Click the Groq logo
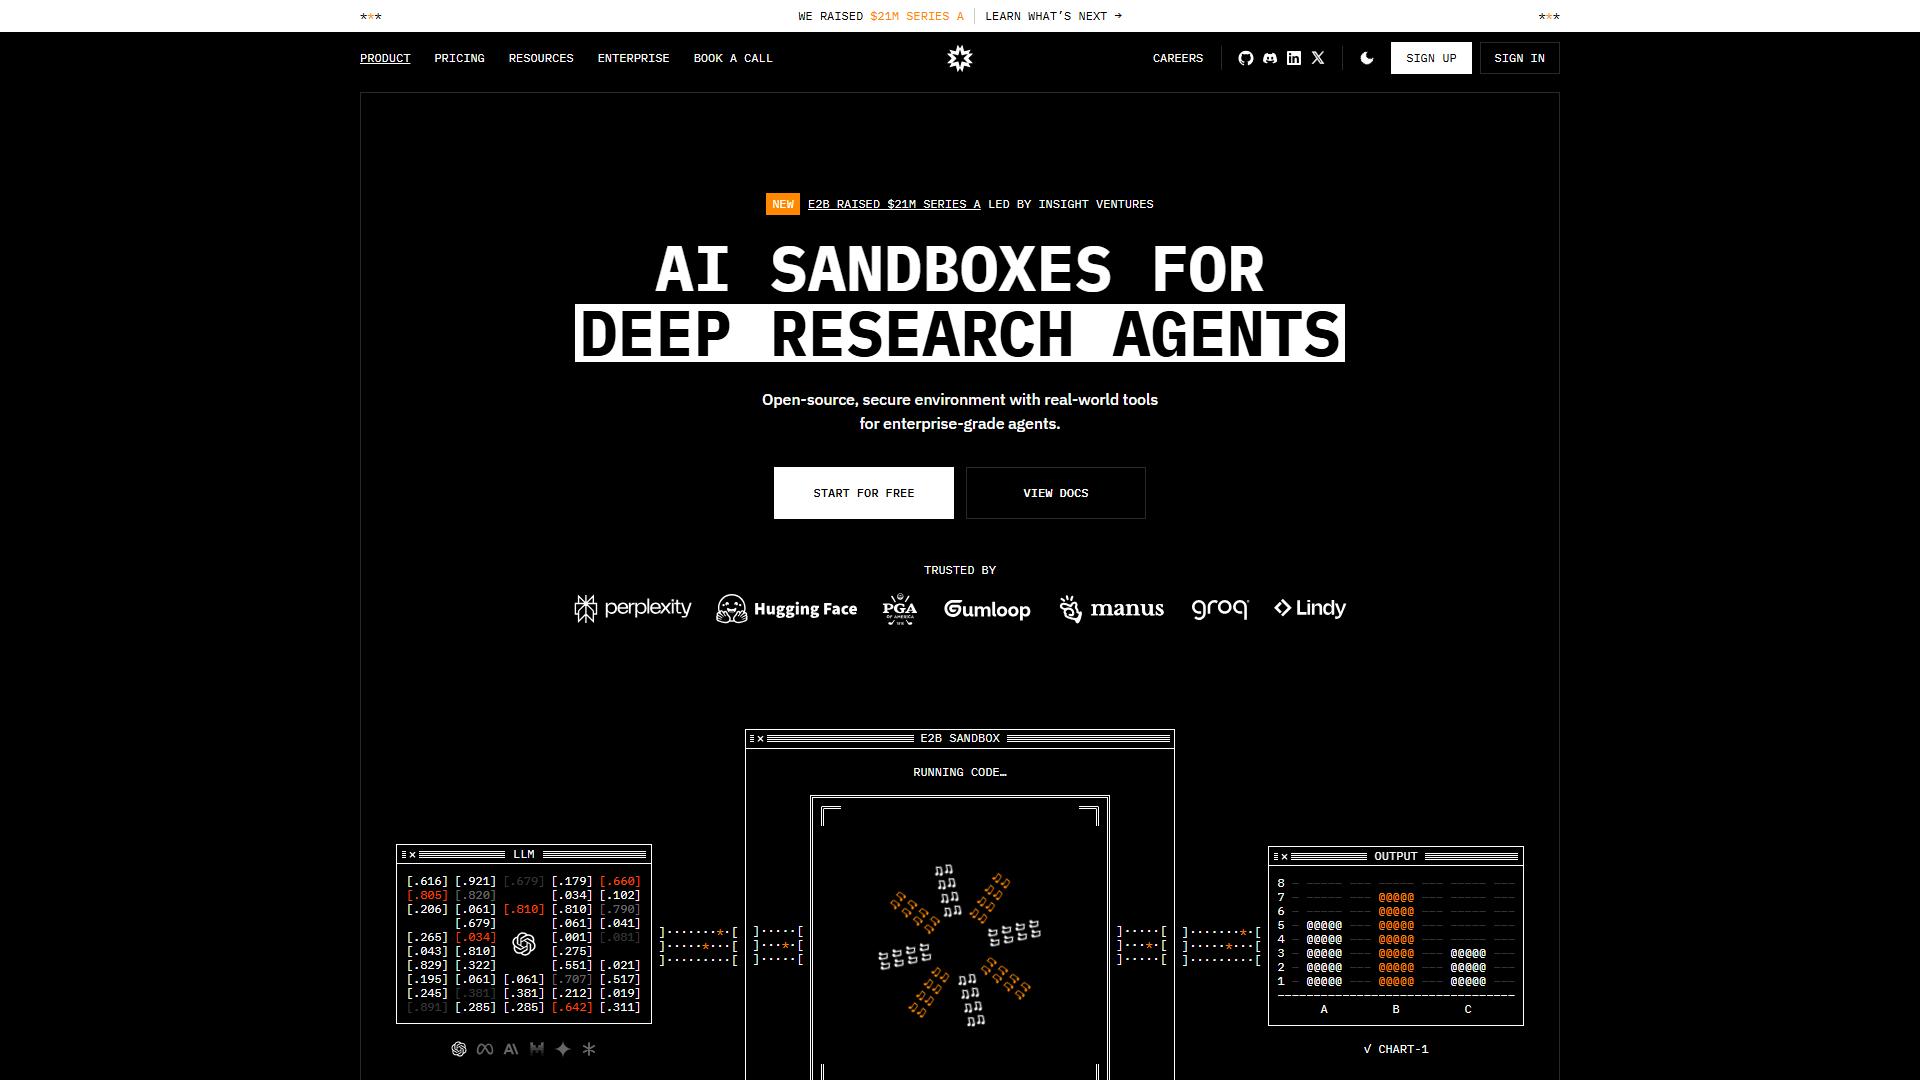1920x1080 pixels. [x=1220, y=609]
